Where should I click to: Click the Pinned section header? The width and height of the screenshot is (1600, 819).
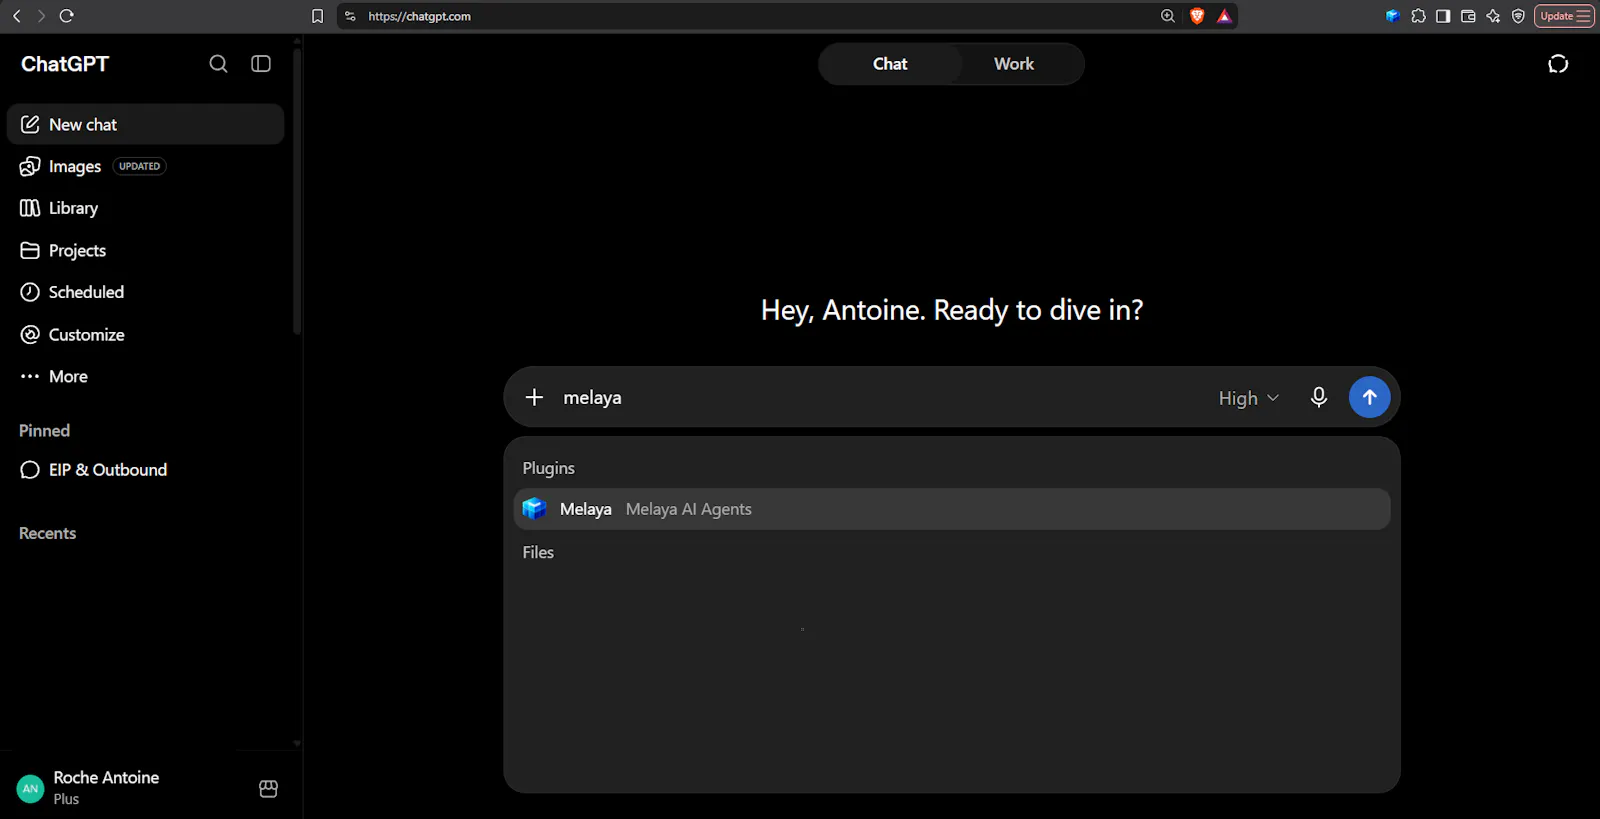coord(44,430)
